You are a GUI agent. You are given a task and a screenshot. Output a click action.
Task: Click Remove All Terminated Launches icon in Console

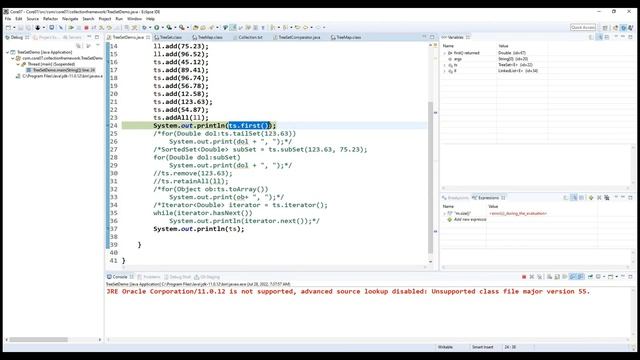click(540, 277)
